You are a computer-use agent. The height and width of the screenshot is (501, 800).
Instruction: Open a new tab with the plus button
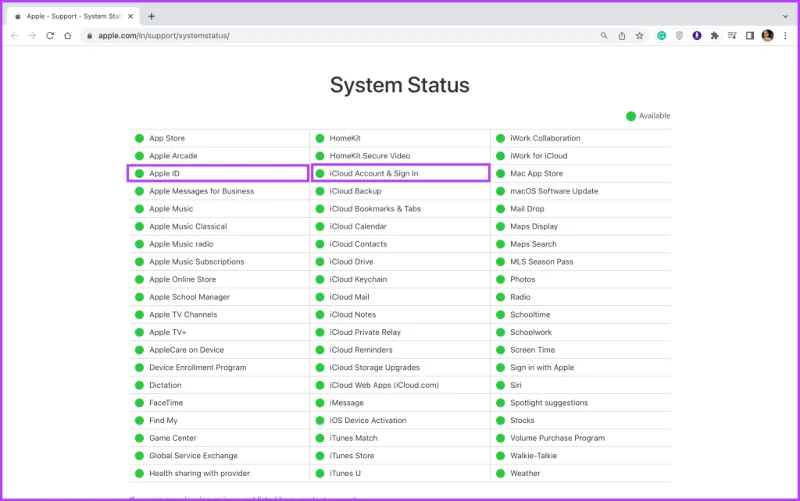coord(152,16)
